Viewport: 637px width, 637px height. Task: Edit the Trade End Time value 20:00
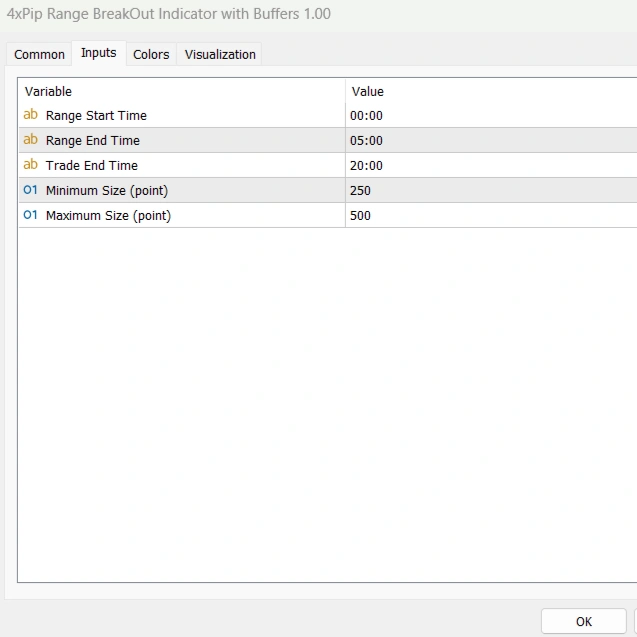pos(367,166)
